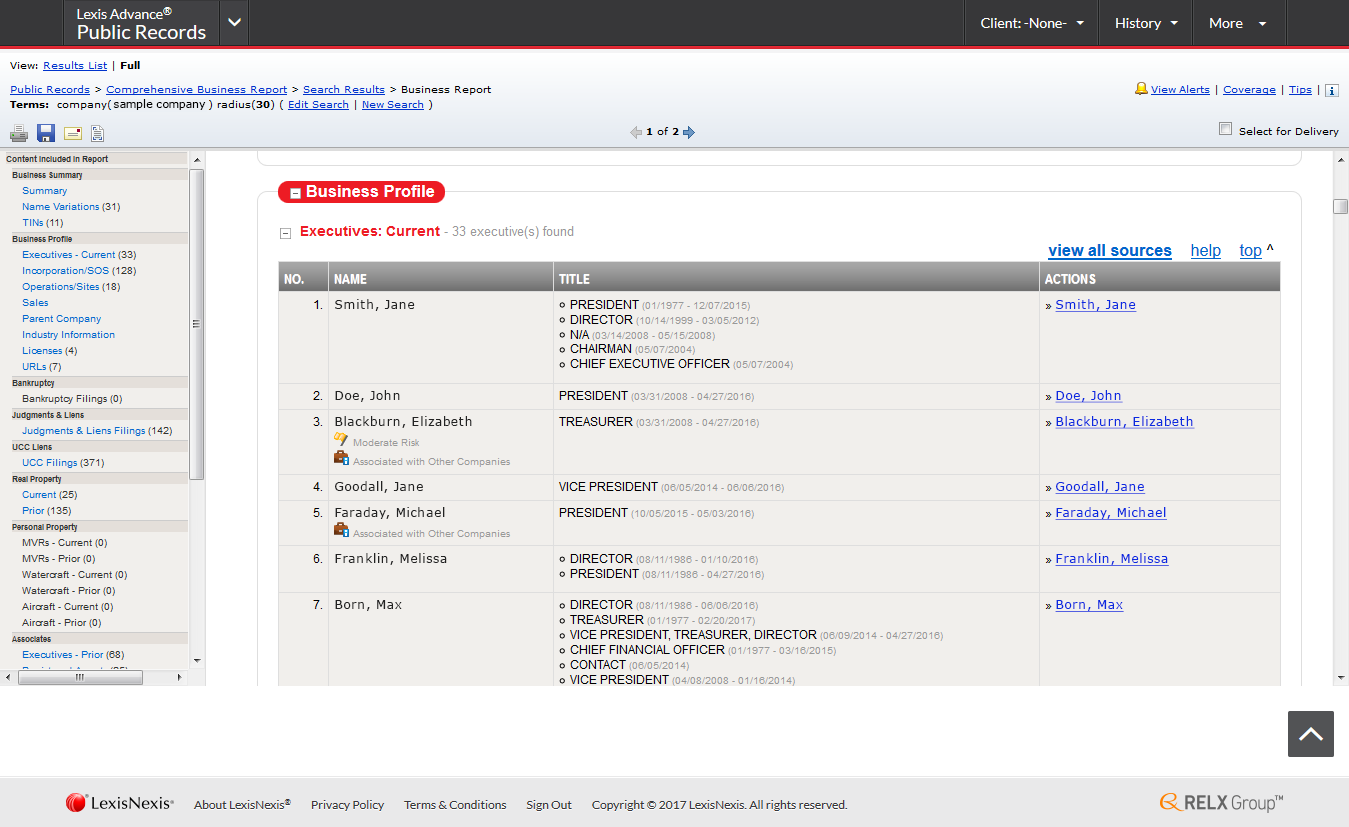Click the blue floppy disk save icon
This screenshot has height=827, width=1349.
pos(46,133)
